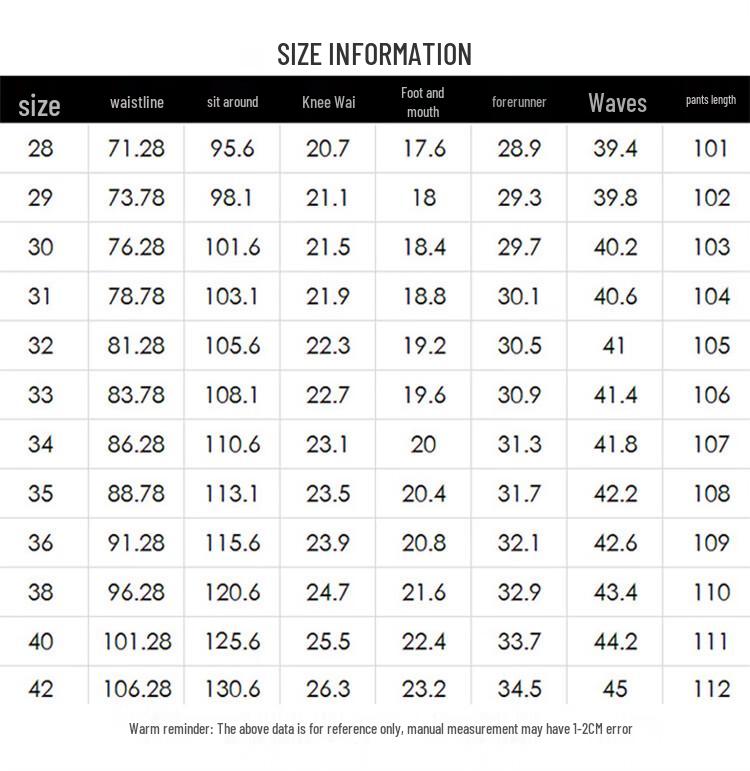Select the 'Foot and mouth' header
Screen dimensions: 750x771
tap(423, 102)
